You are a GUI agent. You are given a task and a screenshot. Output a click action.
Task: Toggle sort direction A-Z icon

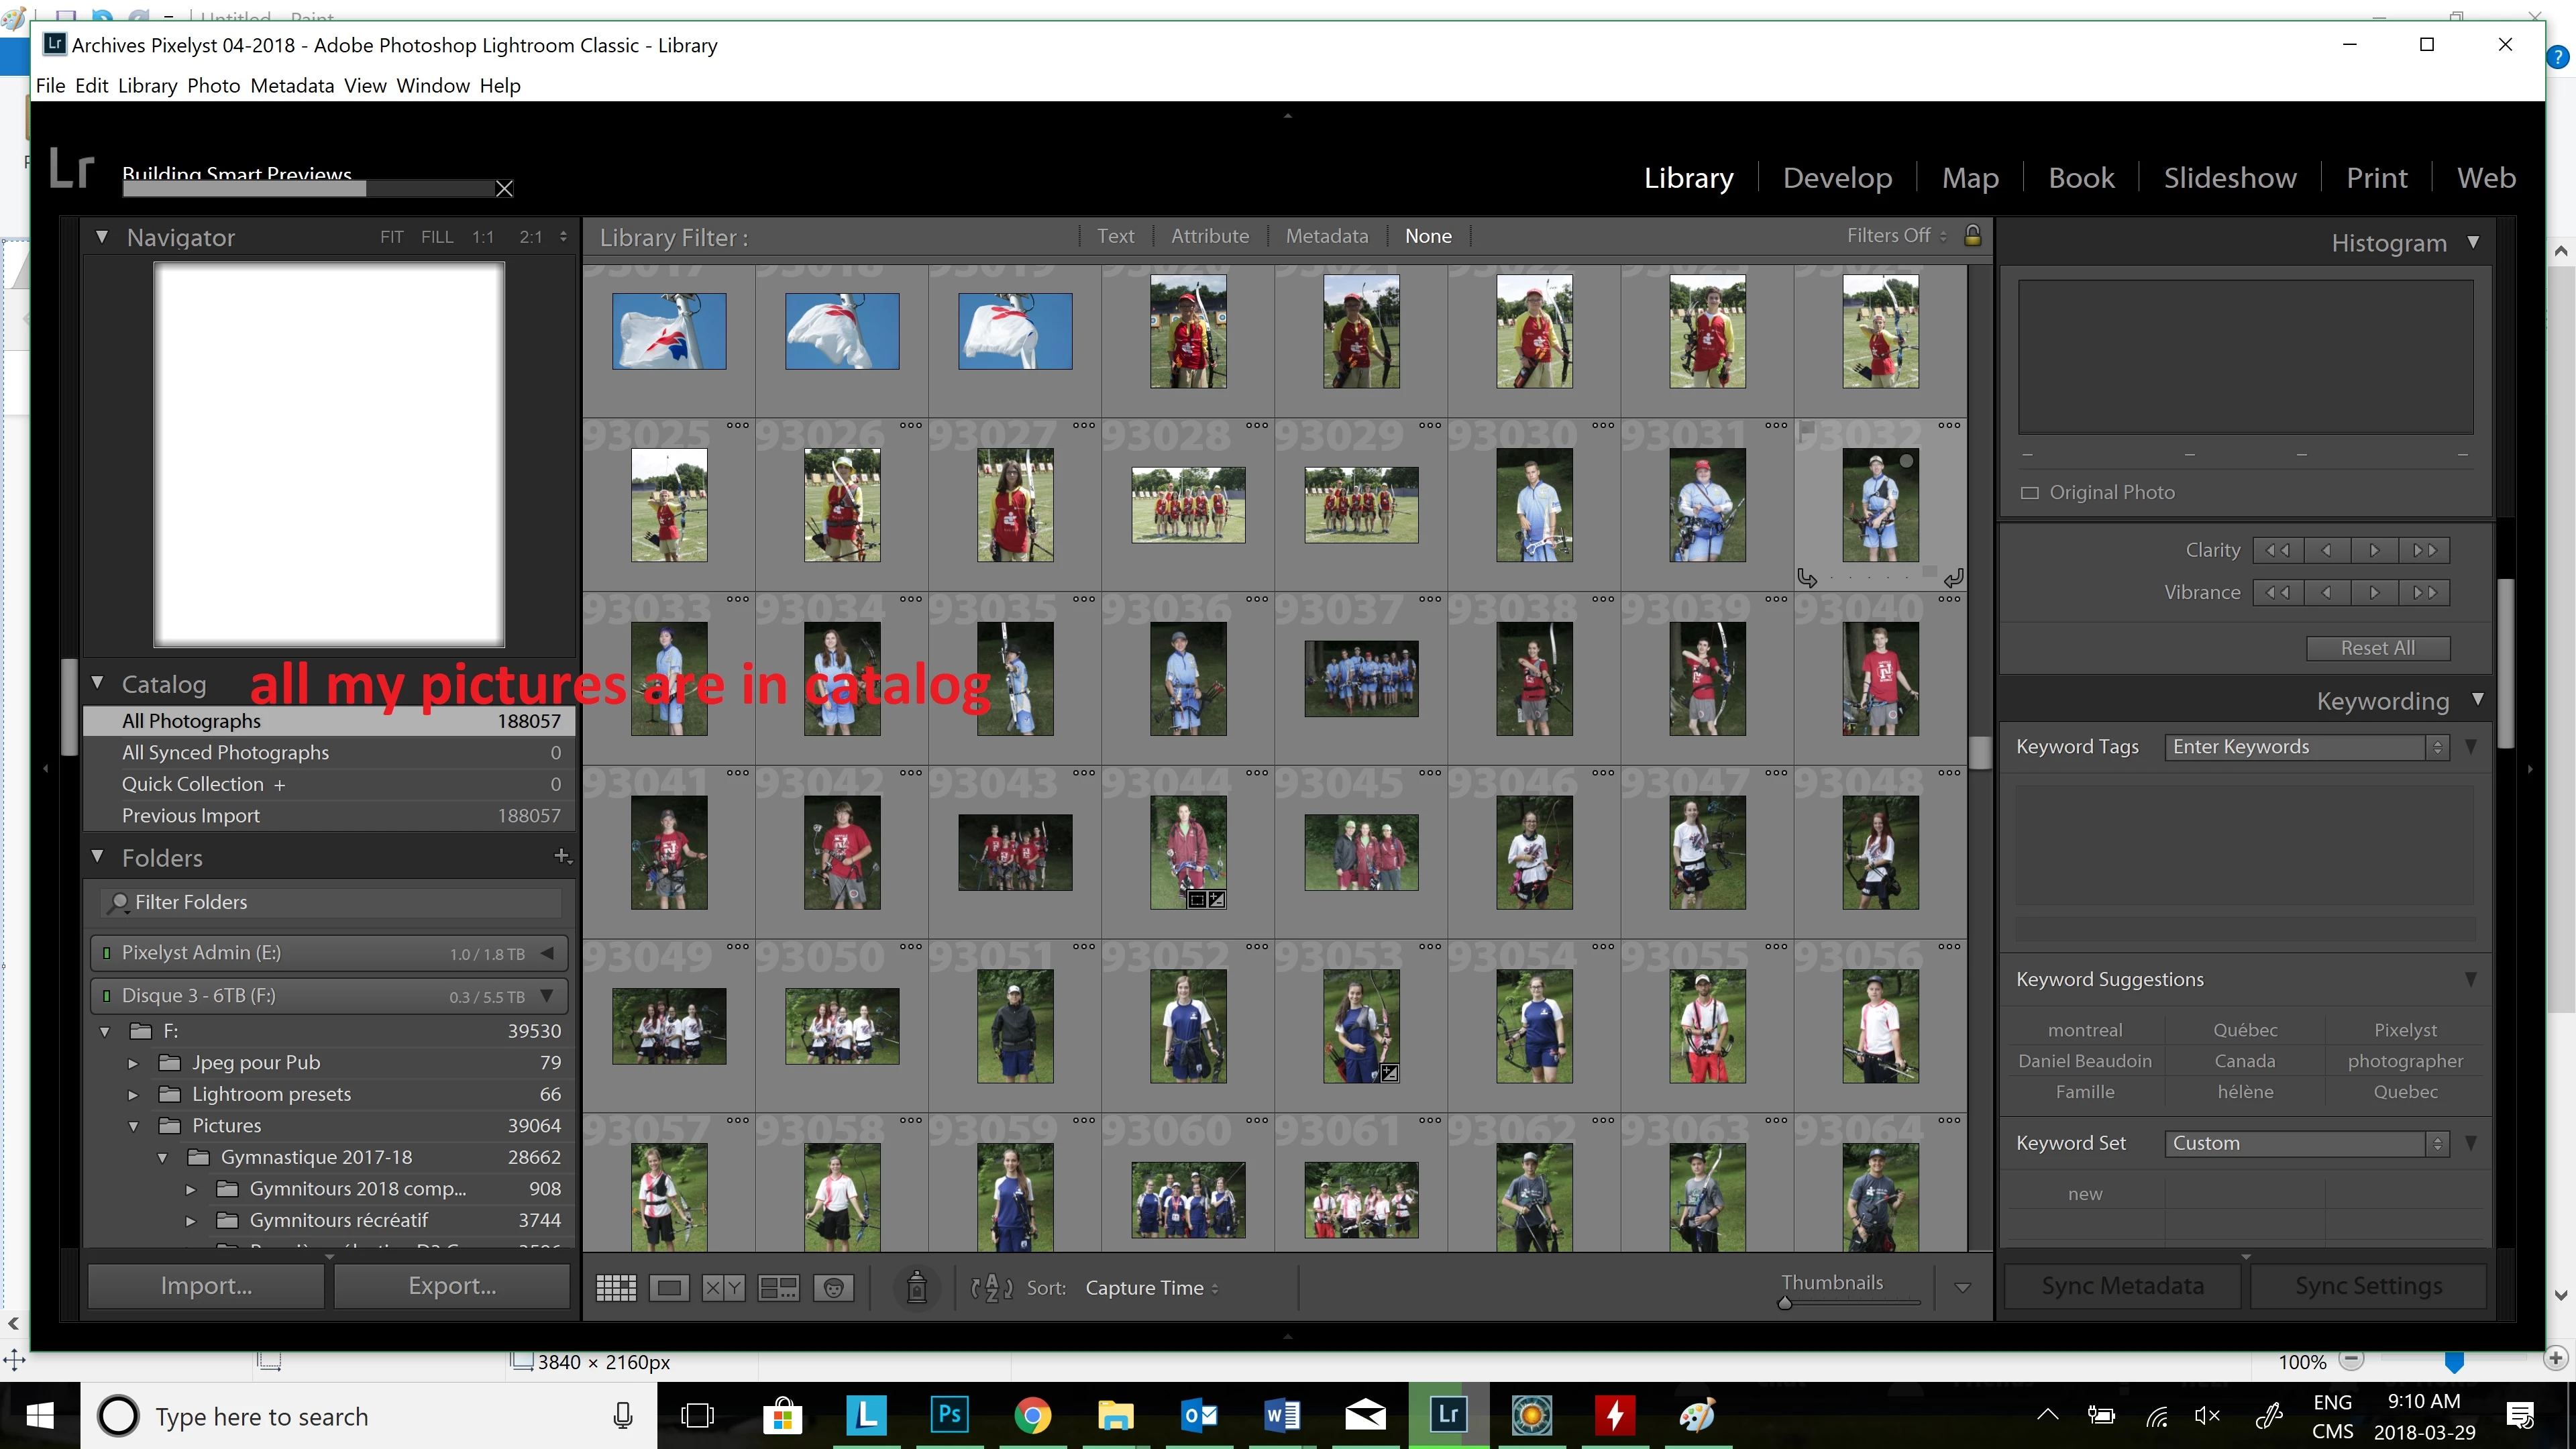coord(991,1288)
